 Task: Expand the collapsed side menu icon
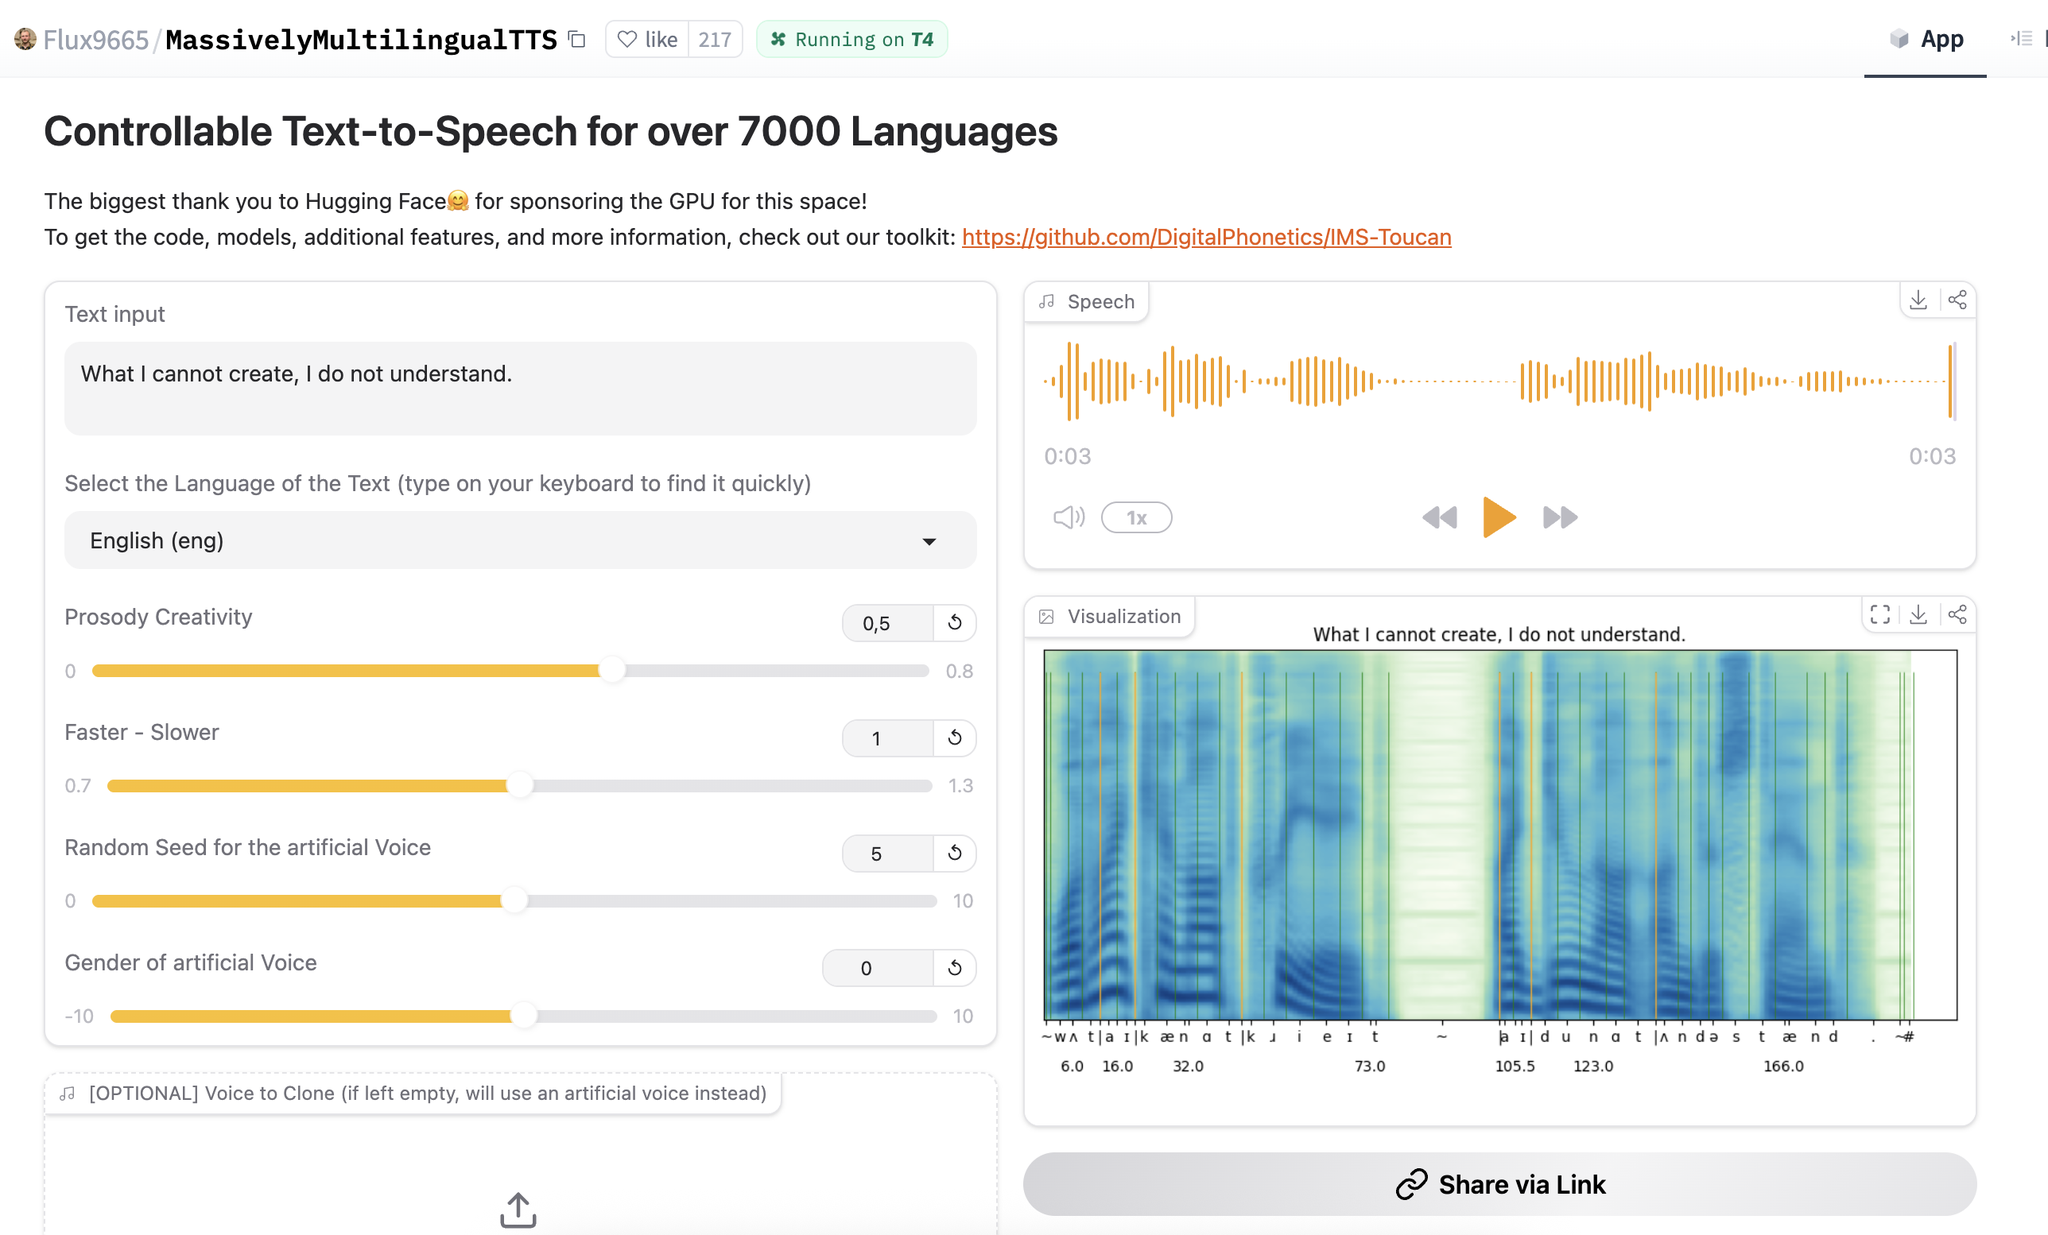pyautogui.click(x=2022, y=39)
